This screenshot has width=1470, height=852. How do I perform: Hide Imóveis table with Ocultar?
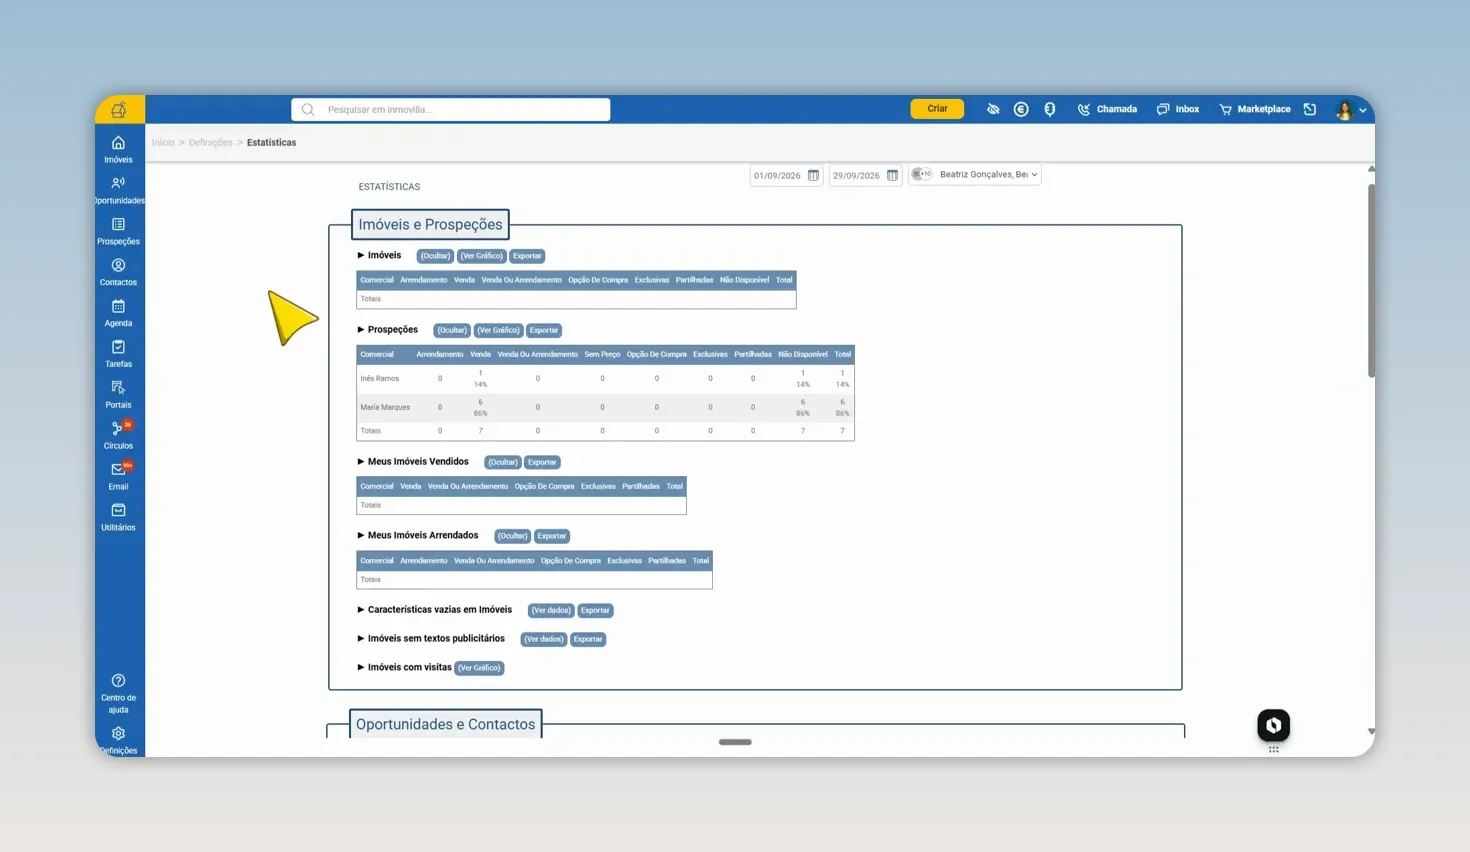435,256
